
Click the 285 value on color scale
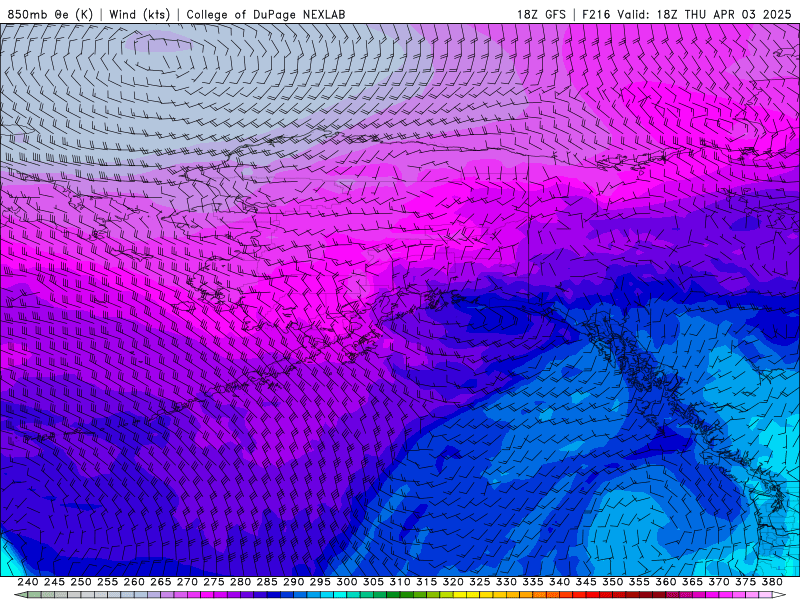coord(267,582)
